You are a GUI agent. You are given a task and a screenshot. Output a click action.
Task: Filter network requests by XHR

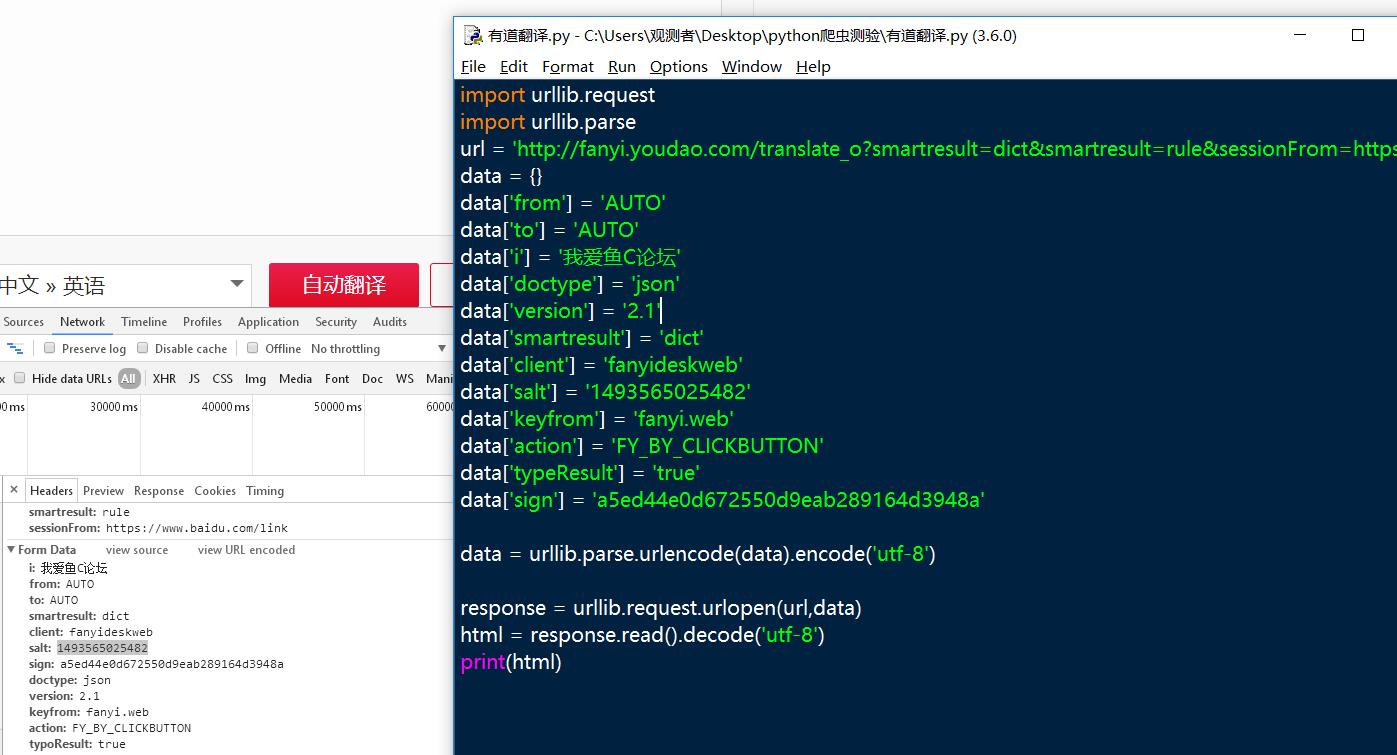(164, 378)
